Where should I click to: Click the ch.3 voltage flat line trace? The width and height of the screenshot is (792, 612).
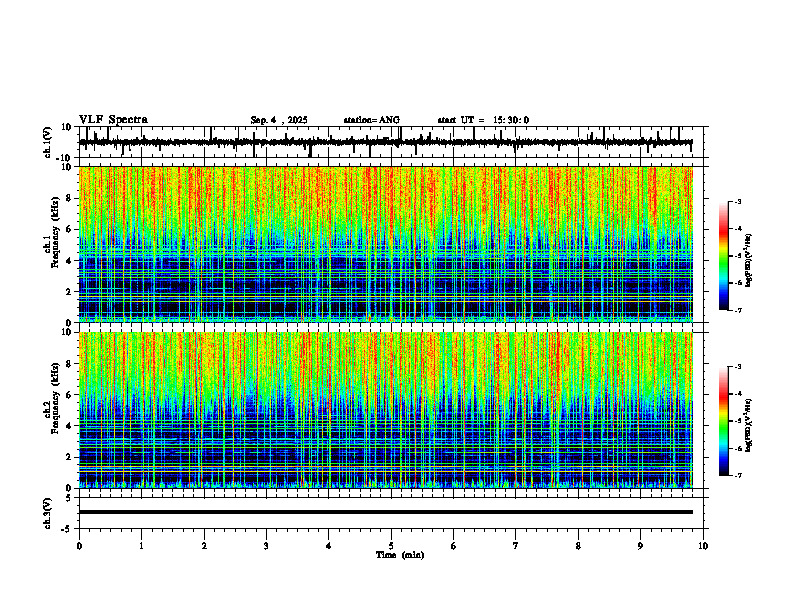(x=385, y=512)
